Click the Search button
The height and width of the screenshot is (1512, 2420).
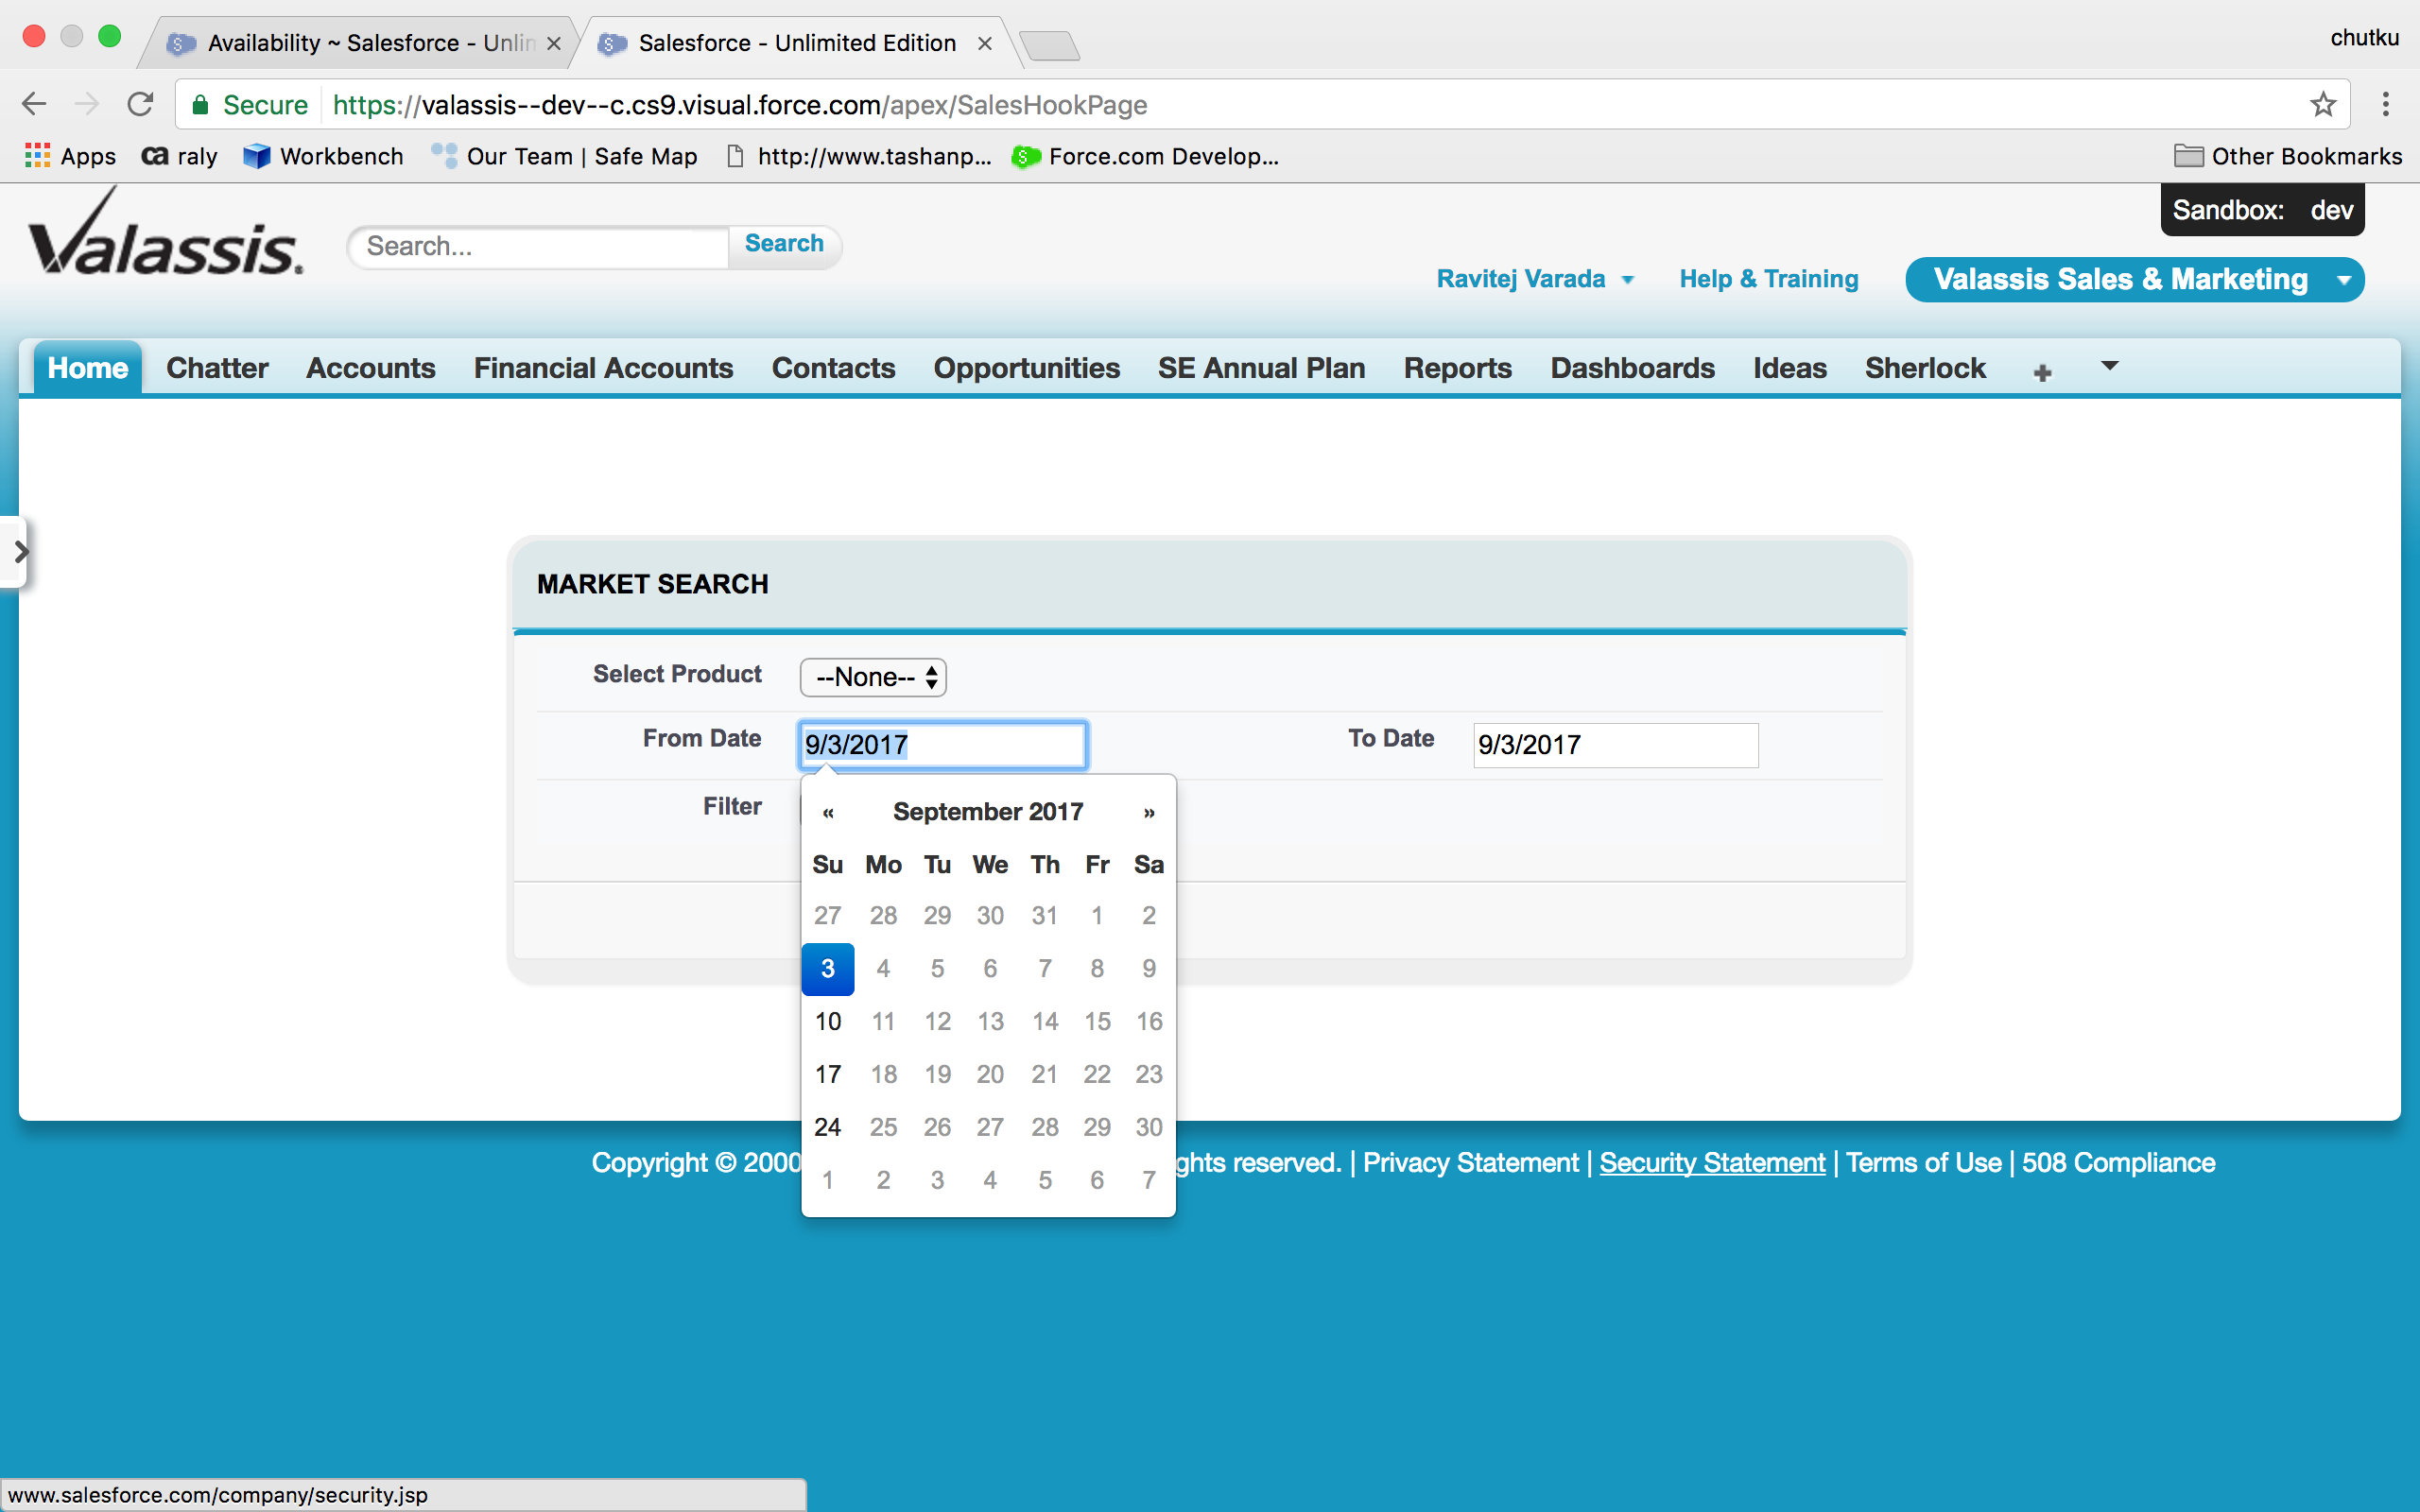point(784,244)
